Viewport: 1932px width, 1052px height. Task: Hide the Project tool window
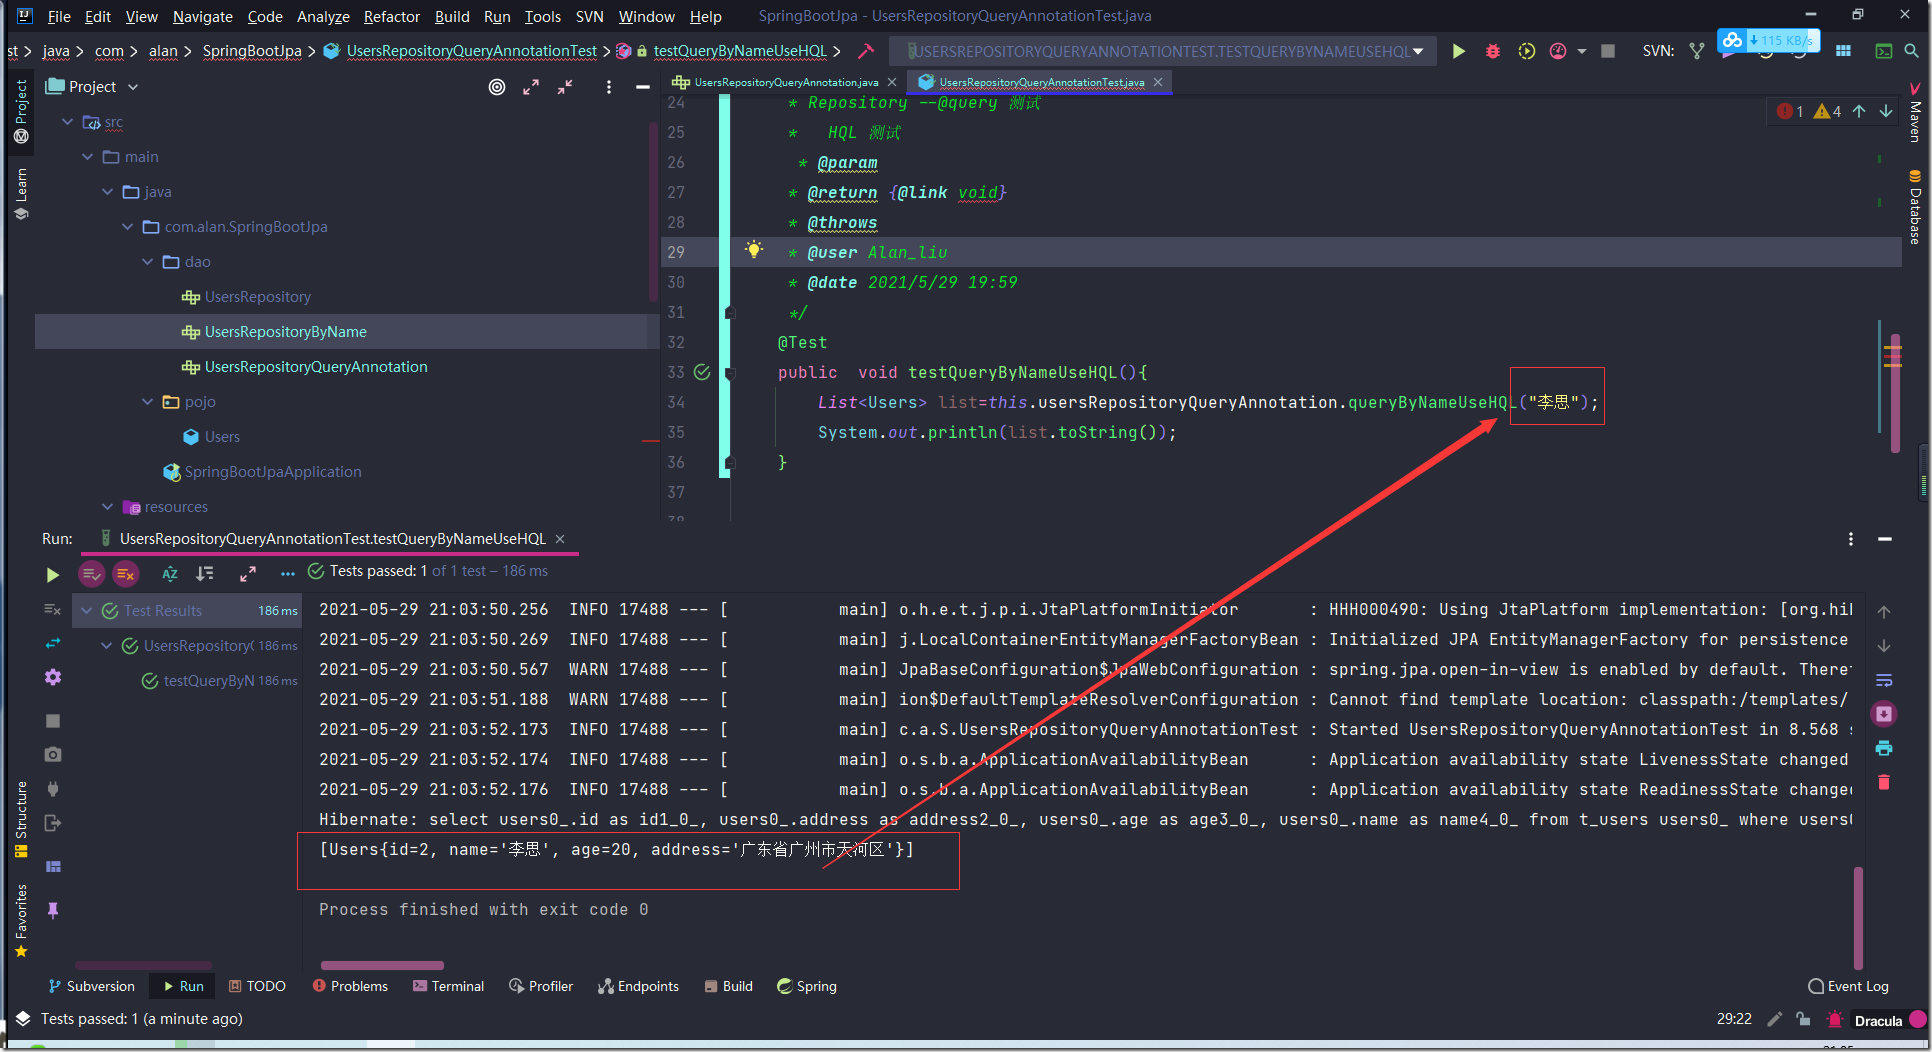643,87
